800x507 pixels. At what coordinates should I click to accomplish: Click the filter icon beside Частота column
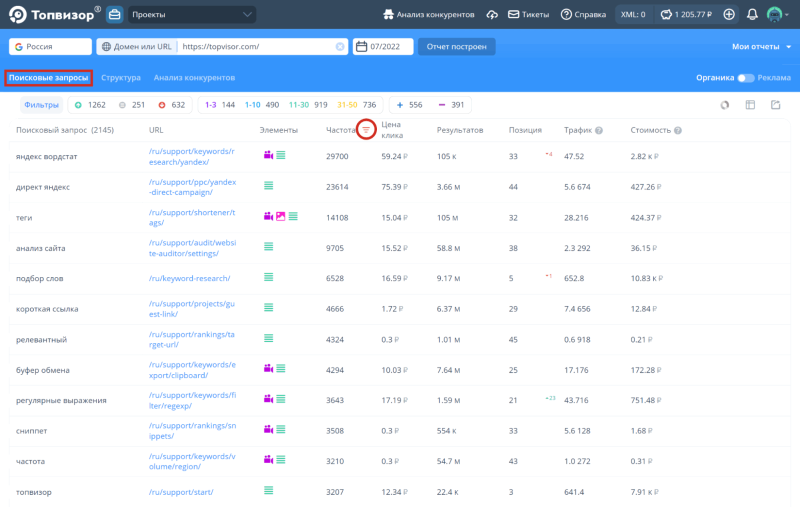(367, 130)
